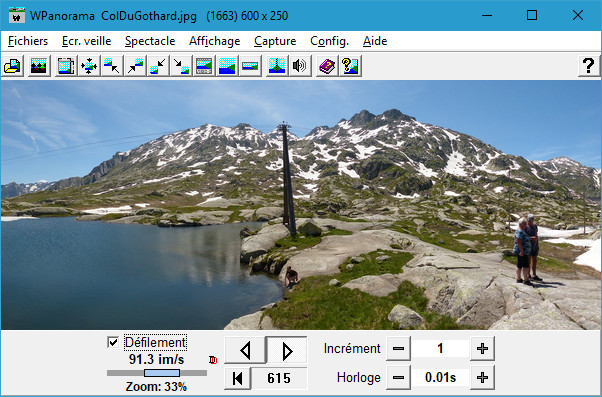Click the landscape icon with vertical dotted line

[x=277, y=66]
